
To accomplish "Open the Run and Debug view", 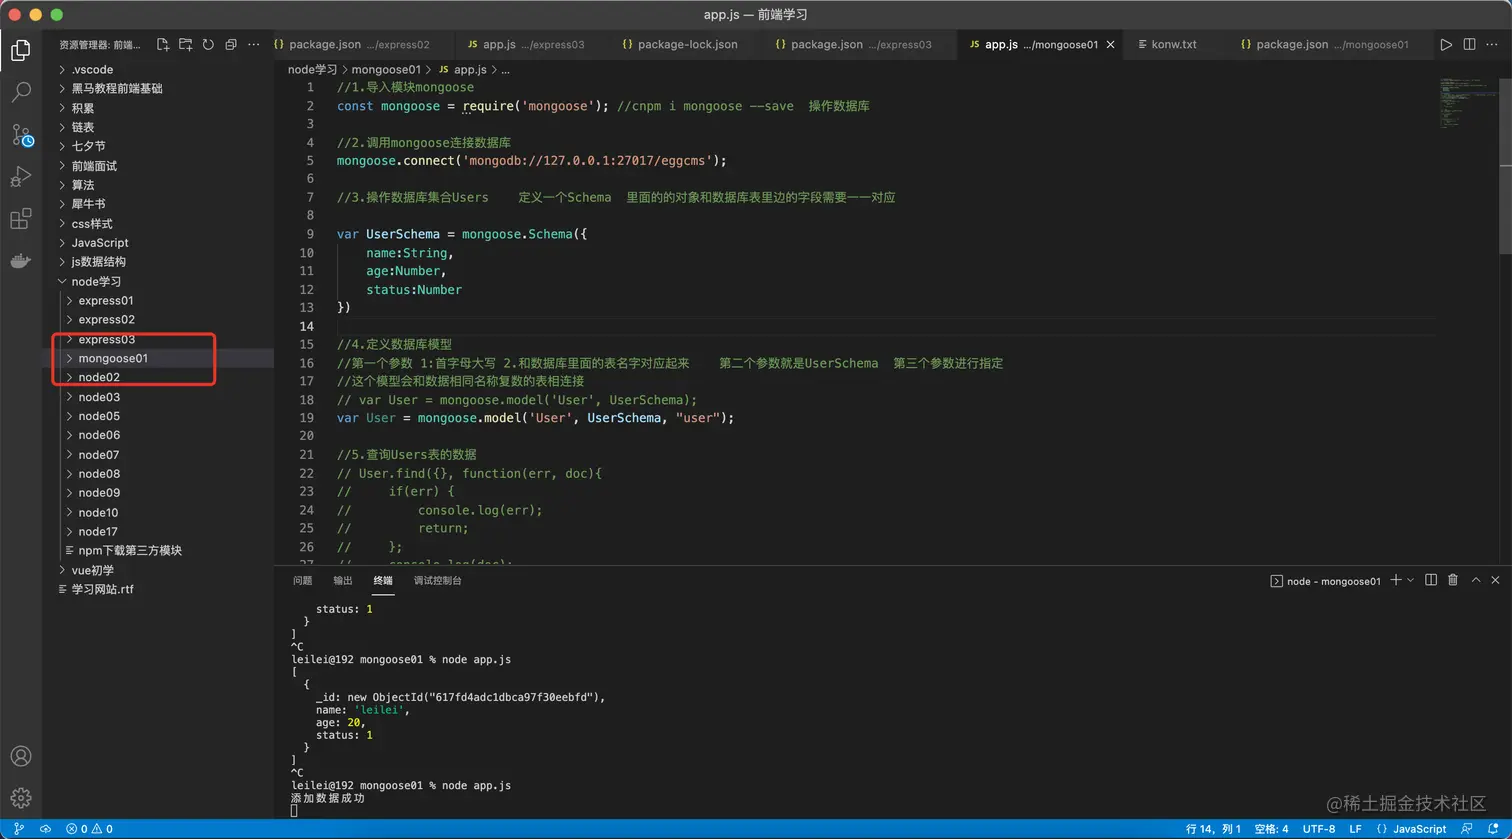I will tap(20, 177).
